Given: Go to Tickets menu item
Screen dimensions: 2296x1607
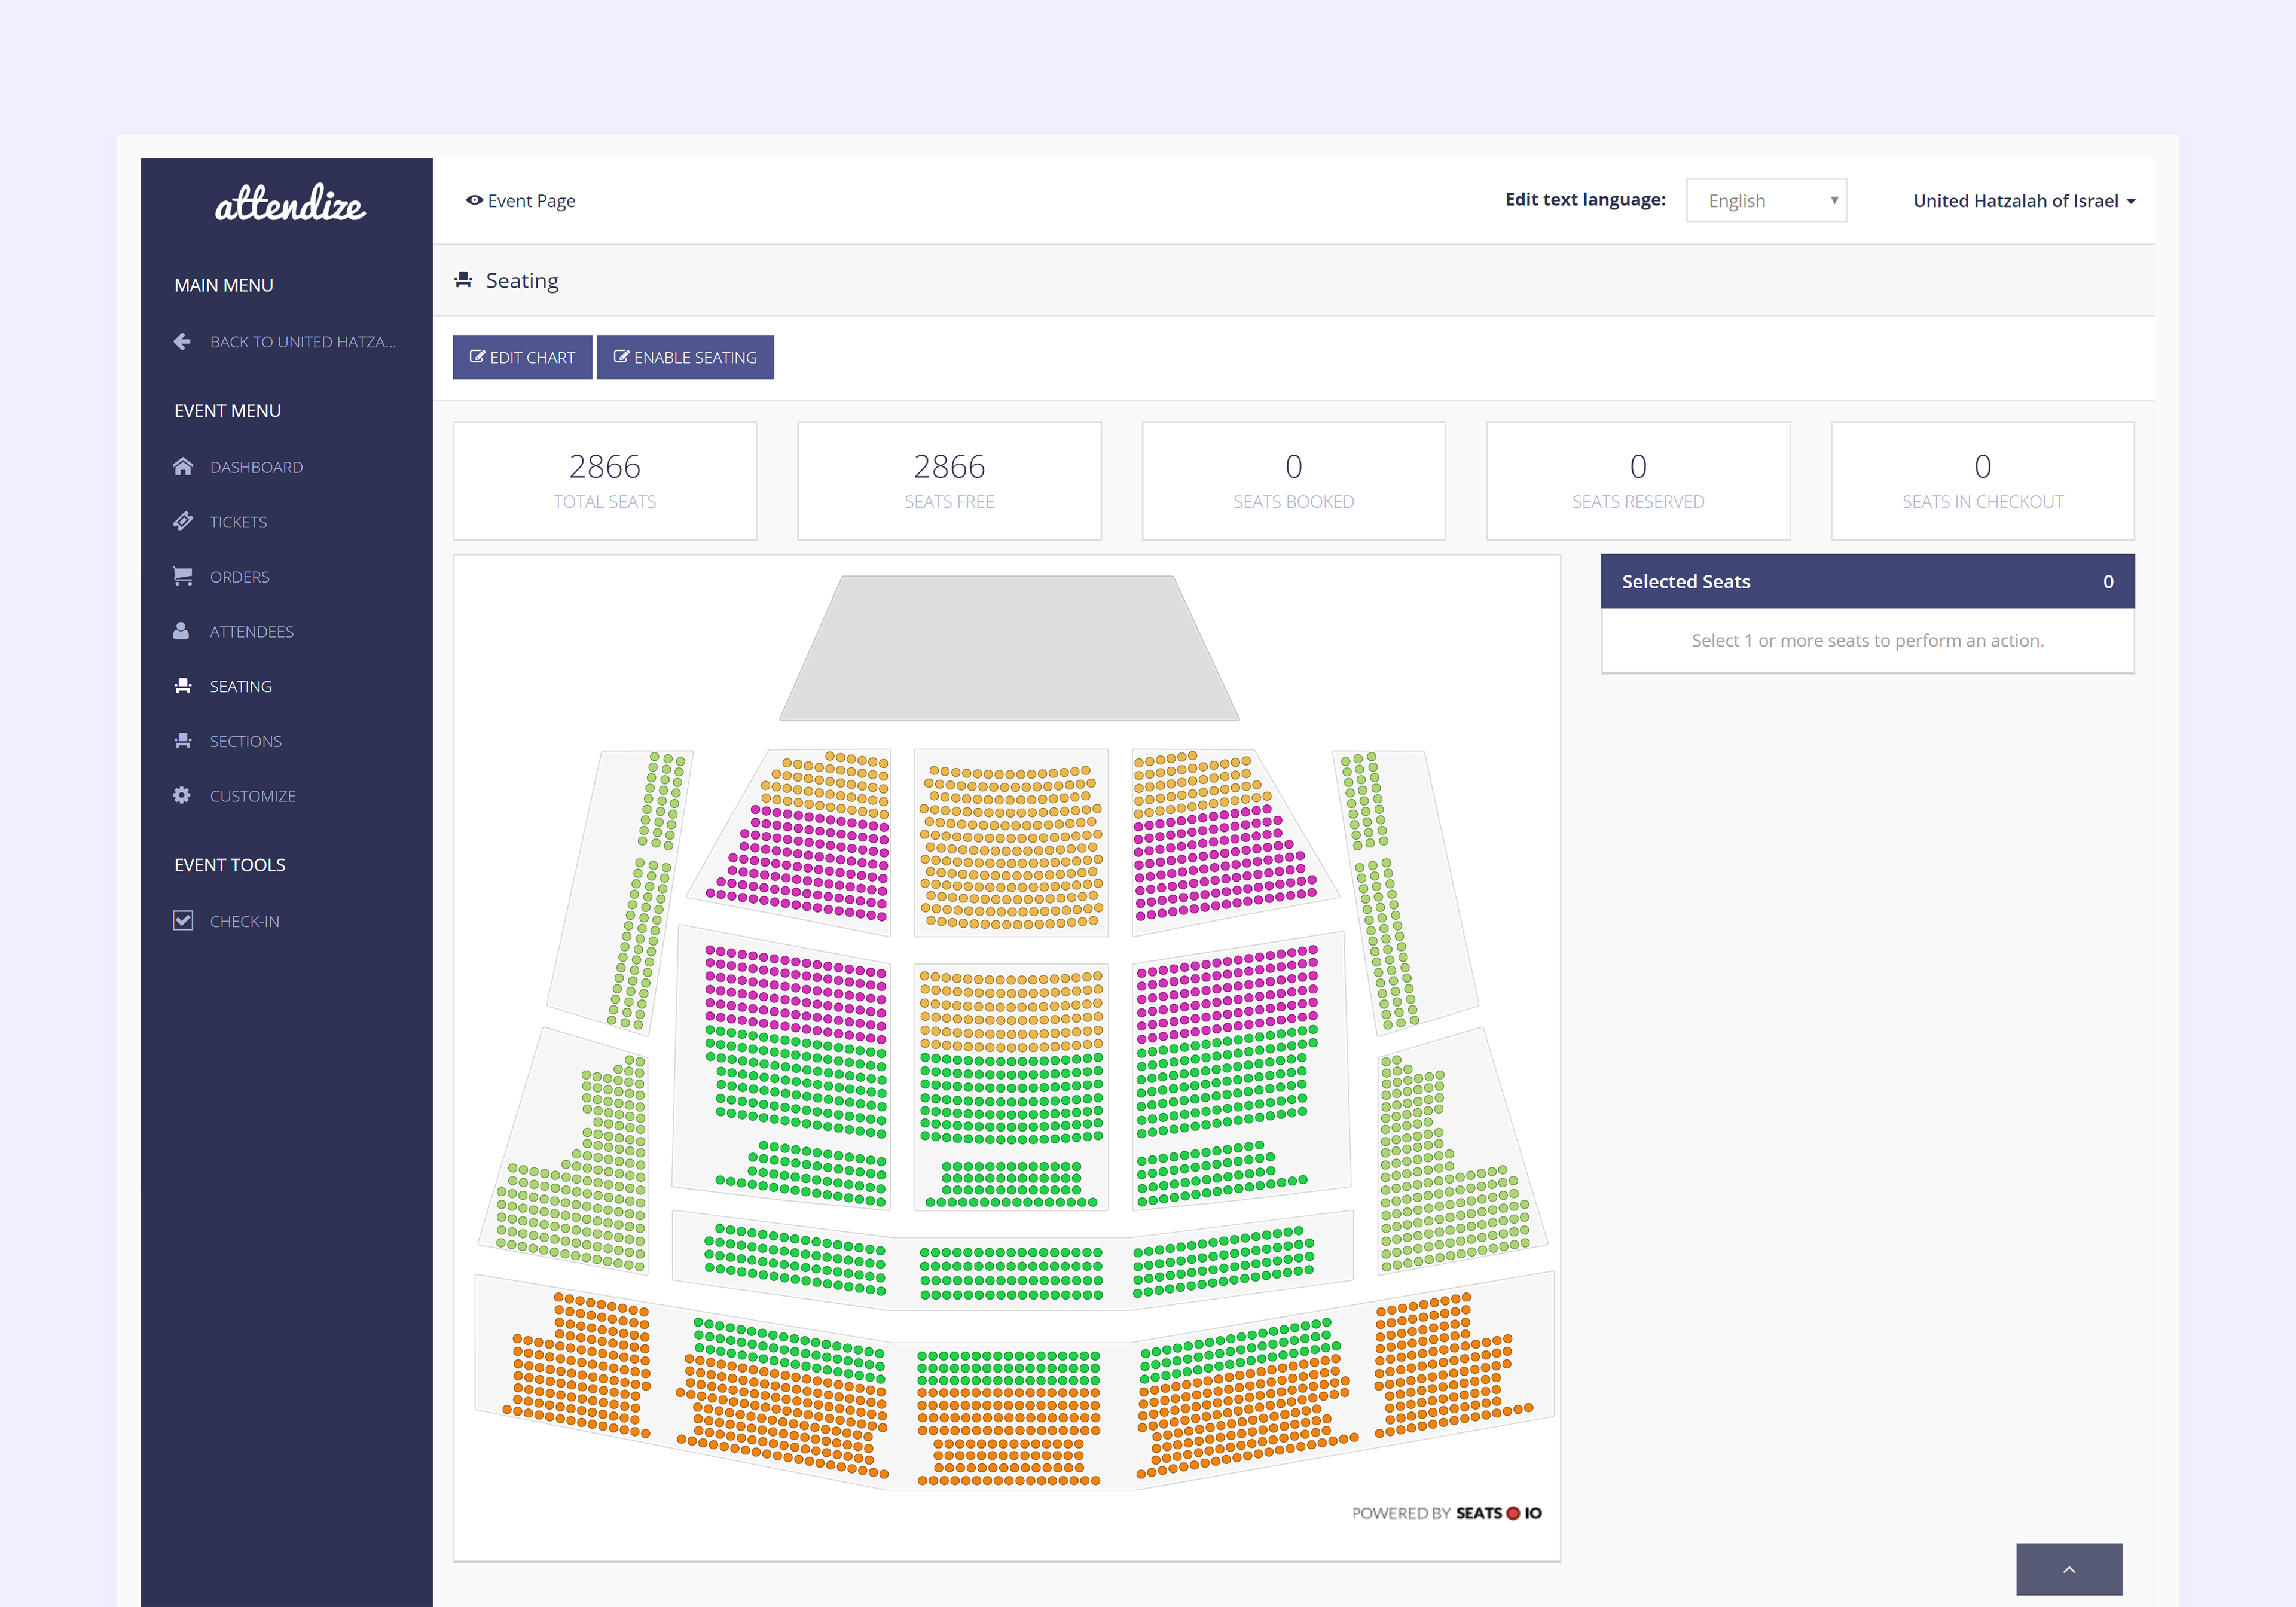Looking at the screenshot, I should click(x=238, y=522).
